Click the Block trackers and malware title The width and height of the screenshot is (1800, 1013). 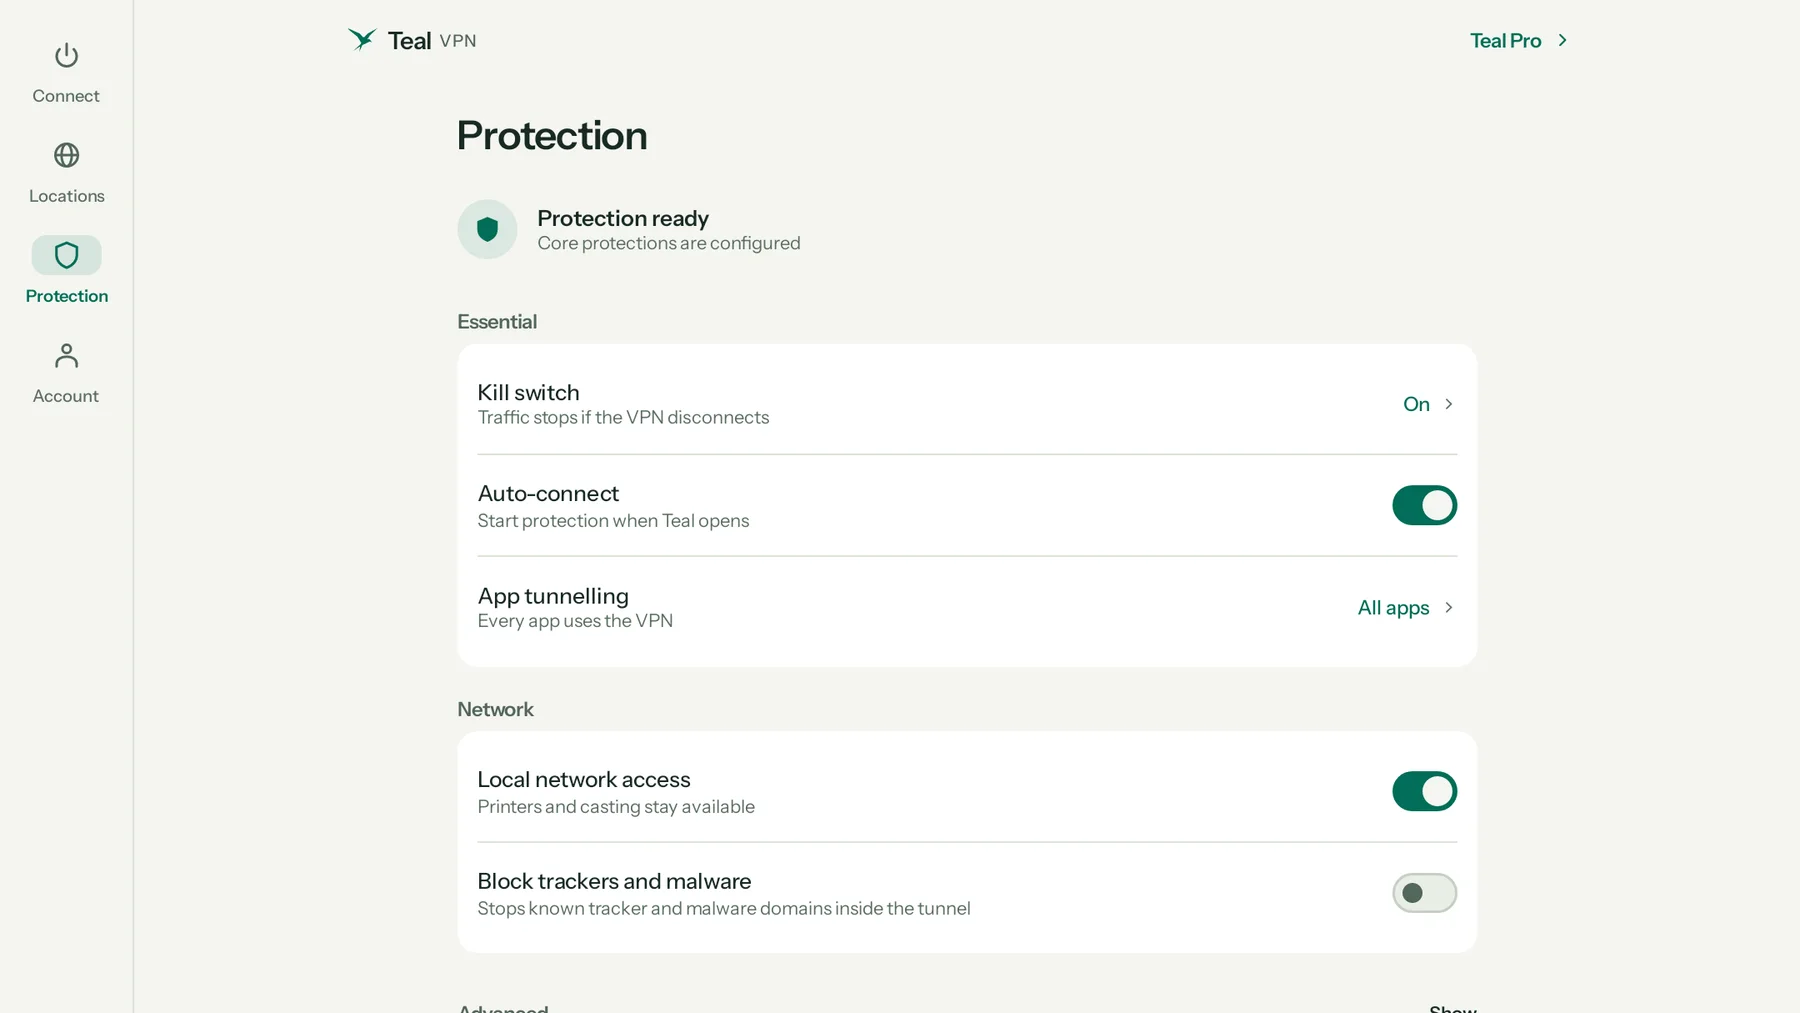point(614,881)
